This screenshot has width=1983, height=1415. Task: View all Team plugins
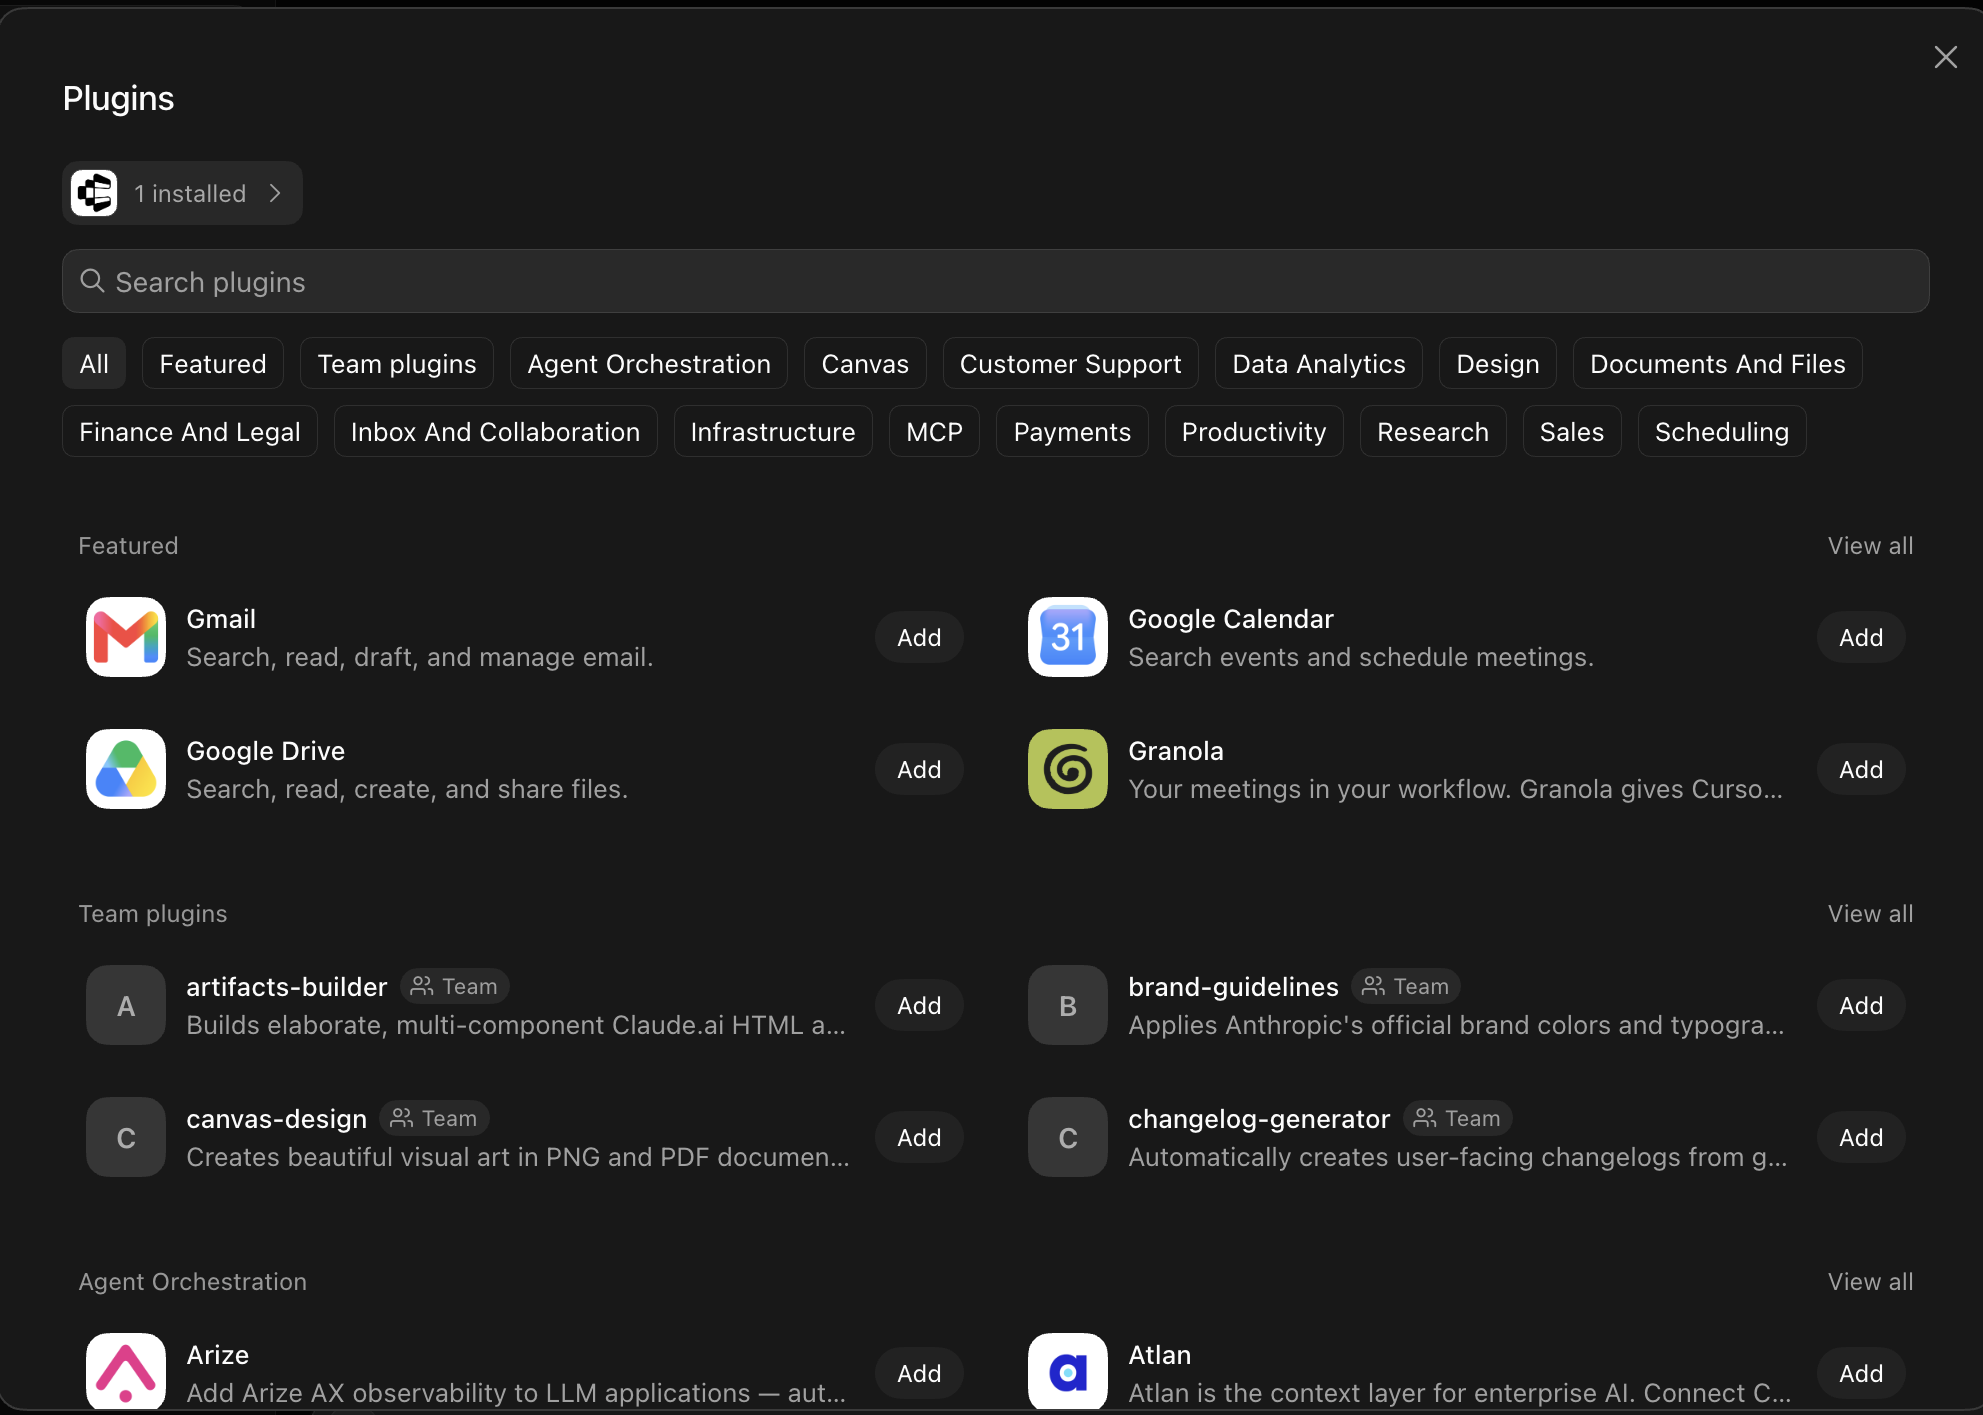coord(1870,913)
